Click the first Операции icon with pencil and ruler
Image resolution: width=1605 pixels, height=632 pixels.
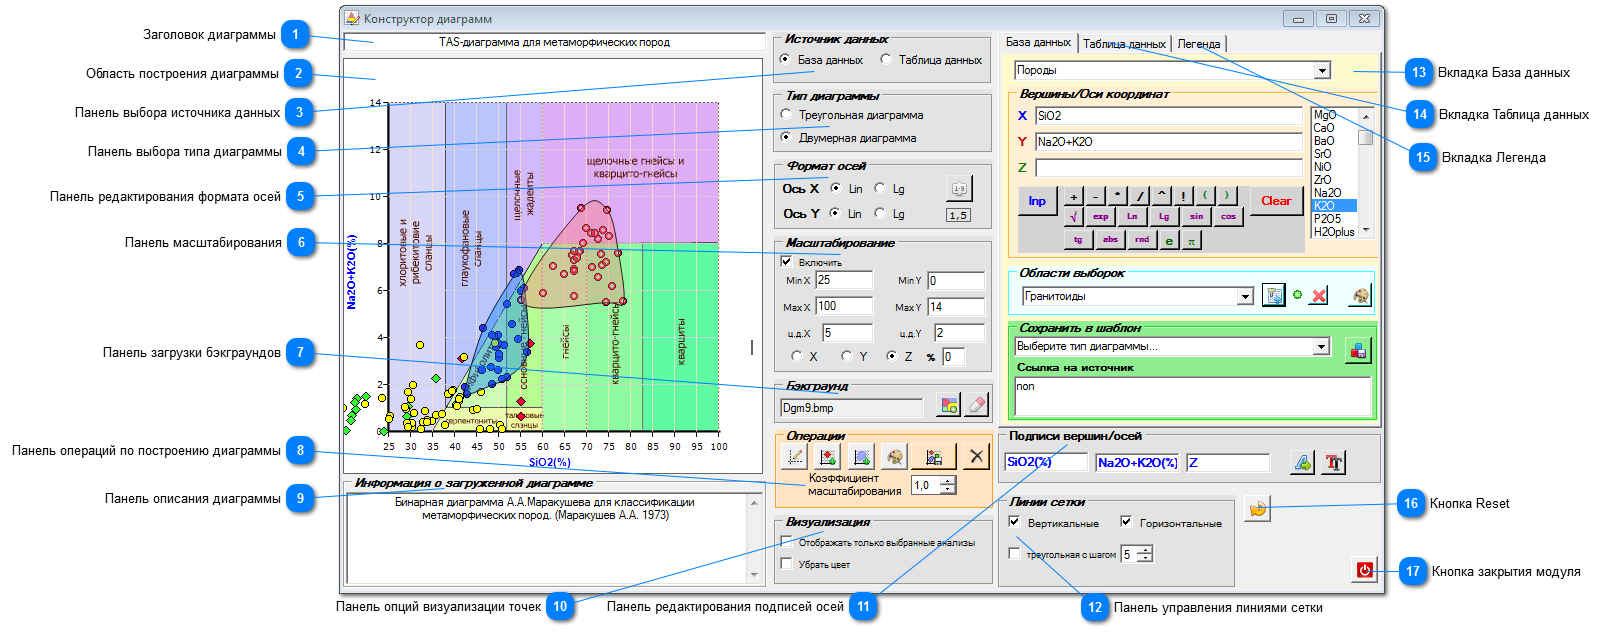pyautogui.click(x=795, y=457)
